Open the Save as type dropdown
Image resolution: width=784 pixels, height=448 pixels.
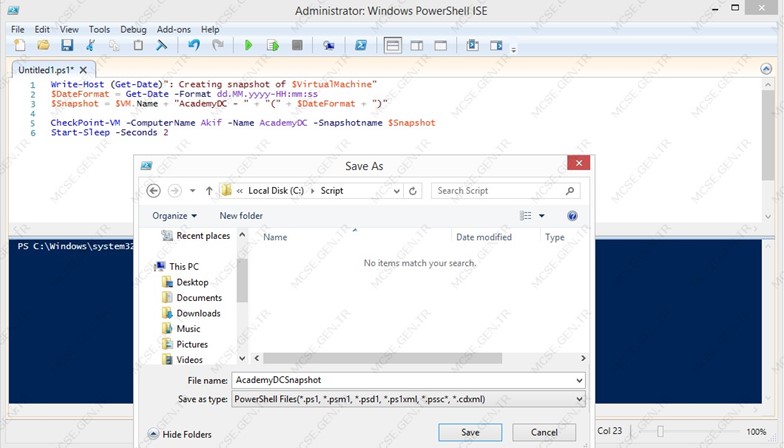[408, 399]
